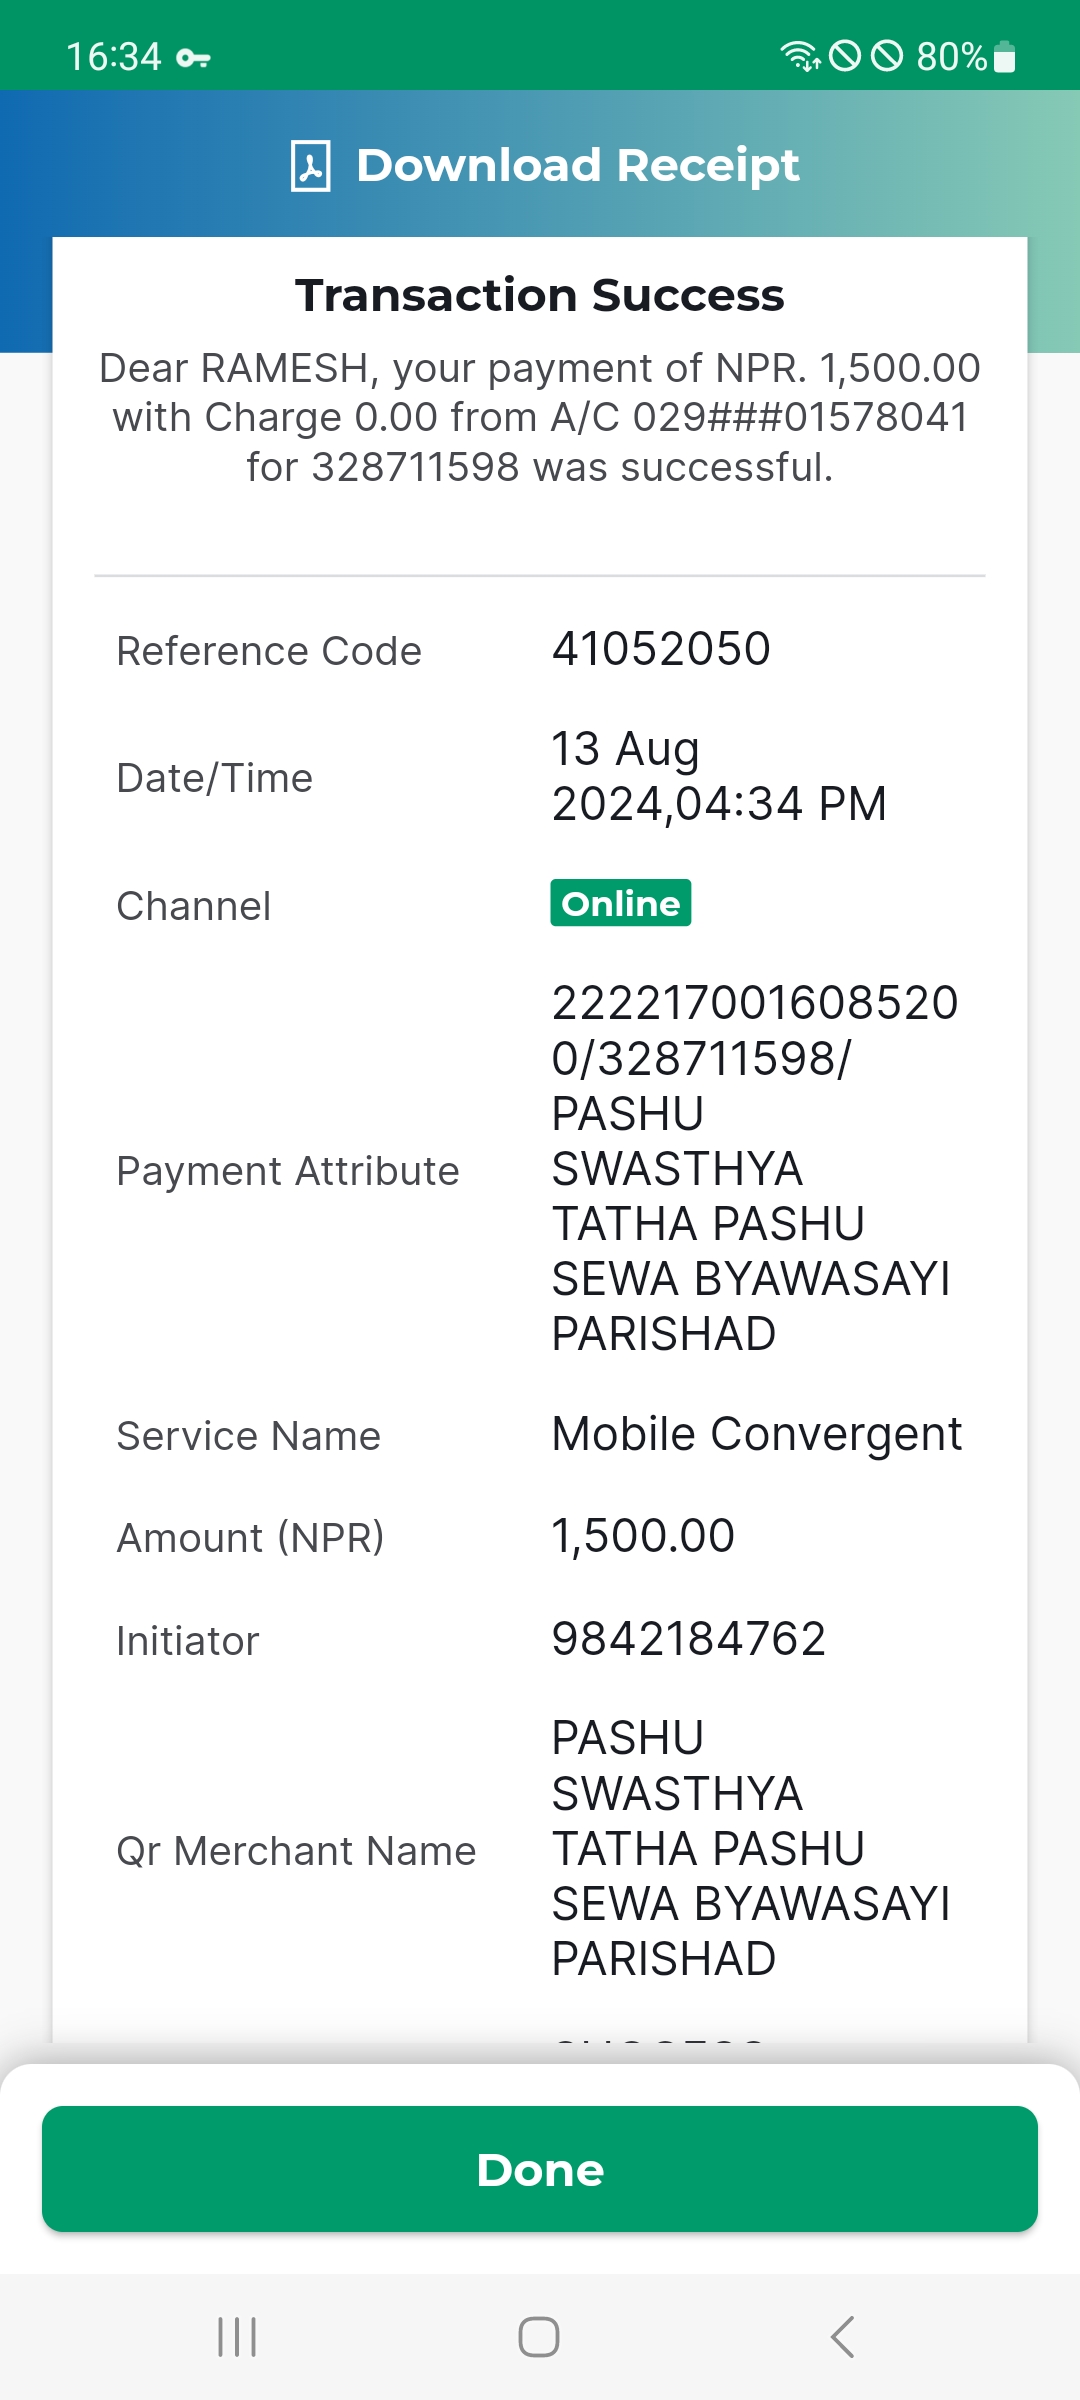Tap the green Done button
The width and height of the screenshot is (1080, 2400).
(540, 2169)
